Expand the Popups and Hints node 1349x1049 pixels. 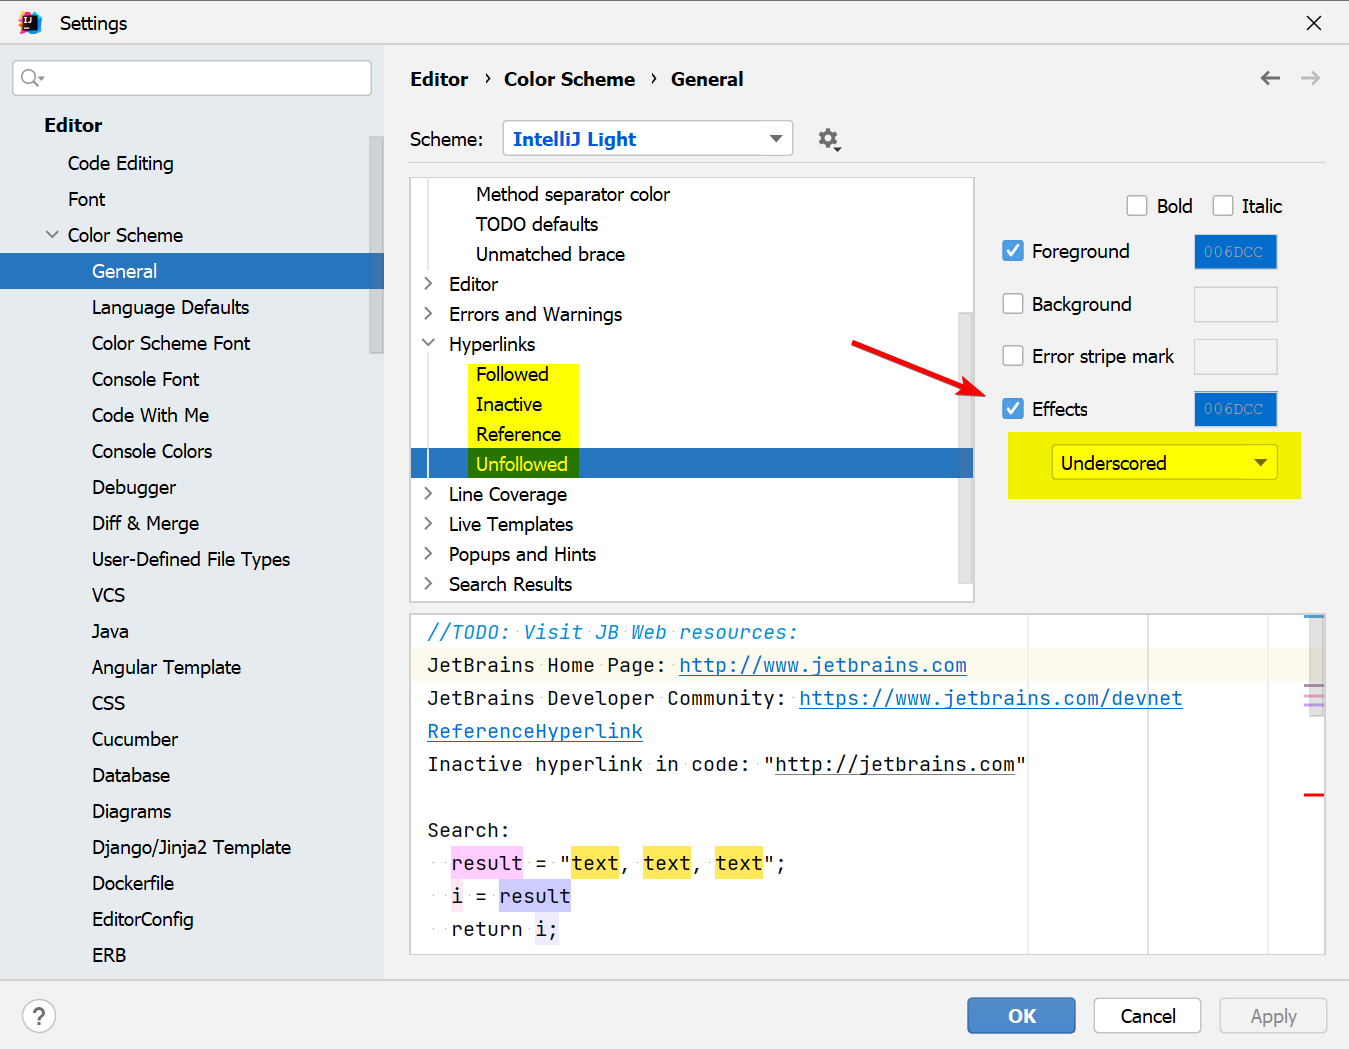(429, 554)
